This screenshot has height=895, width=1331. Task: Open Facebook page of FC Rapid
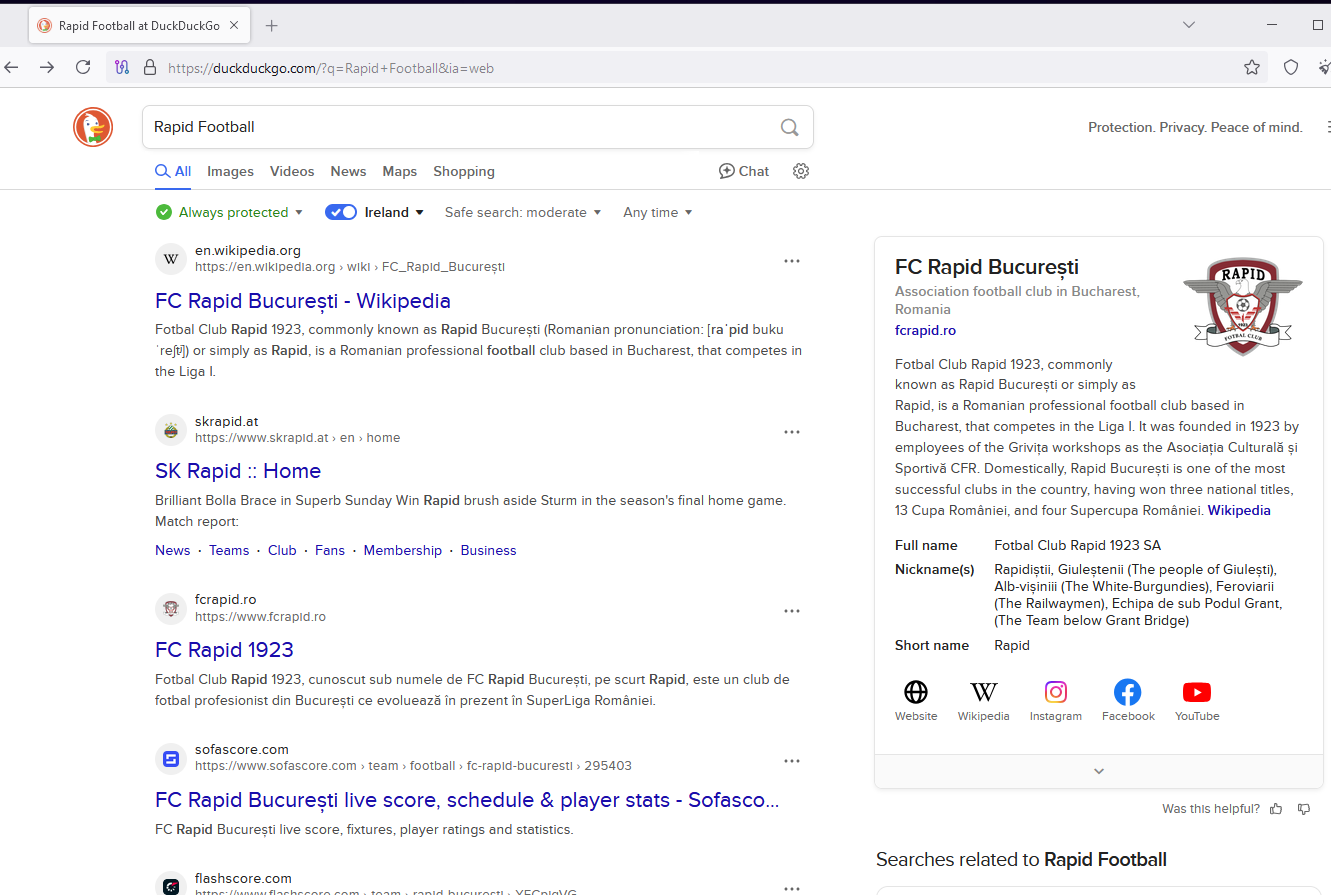pyautogui.click(x=1128, y=701)
